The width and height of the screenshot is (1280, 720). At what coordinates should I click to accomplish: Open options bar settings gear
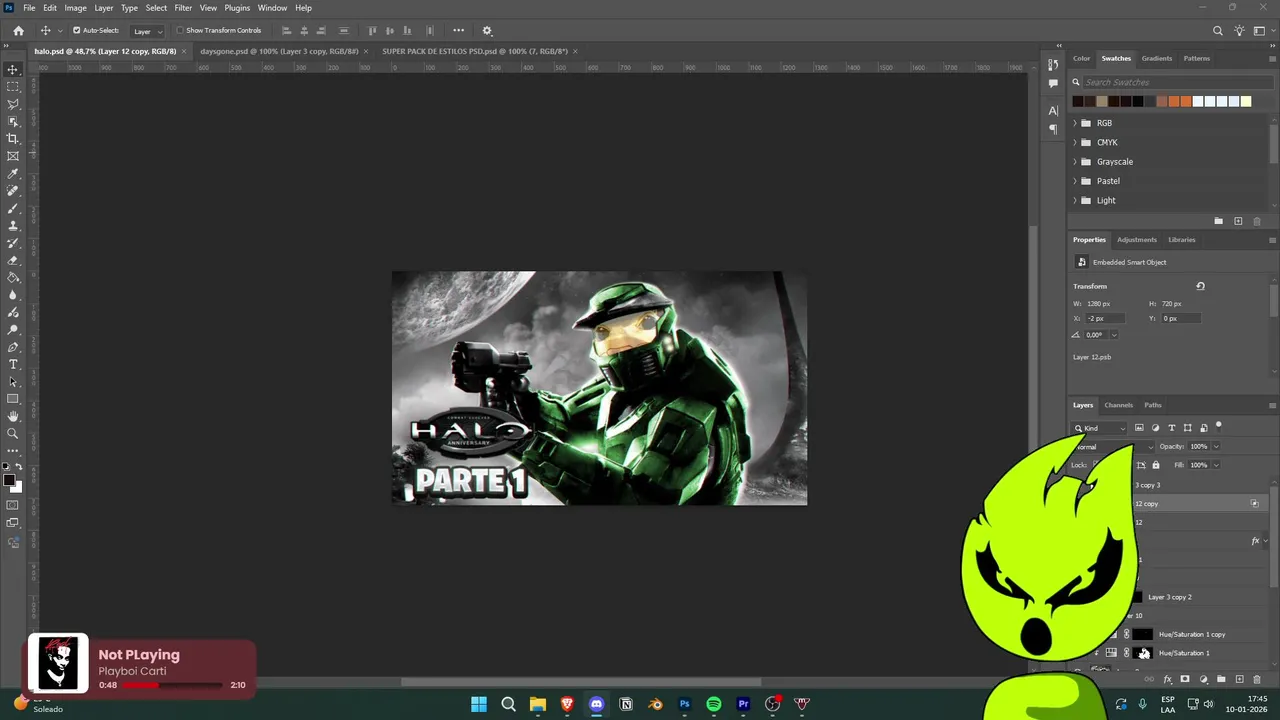(487, 31)
